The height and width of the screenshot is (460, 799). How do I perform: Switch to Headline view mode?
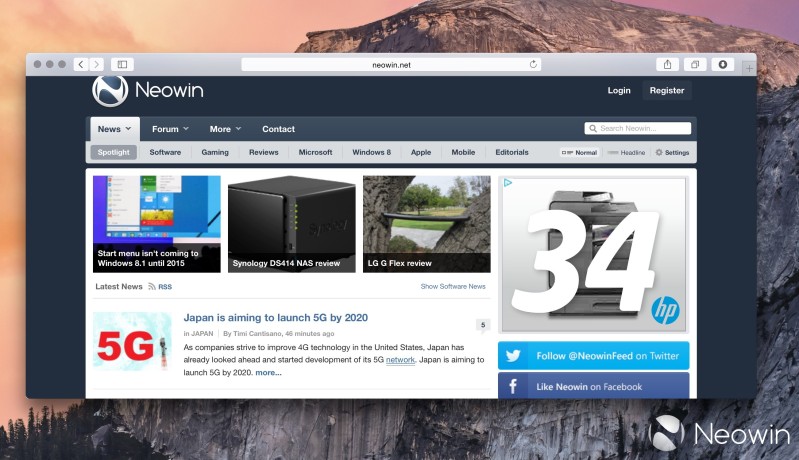(x=626, y=153)
